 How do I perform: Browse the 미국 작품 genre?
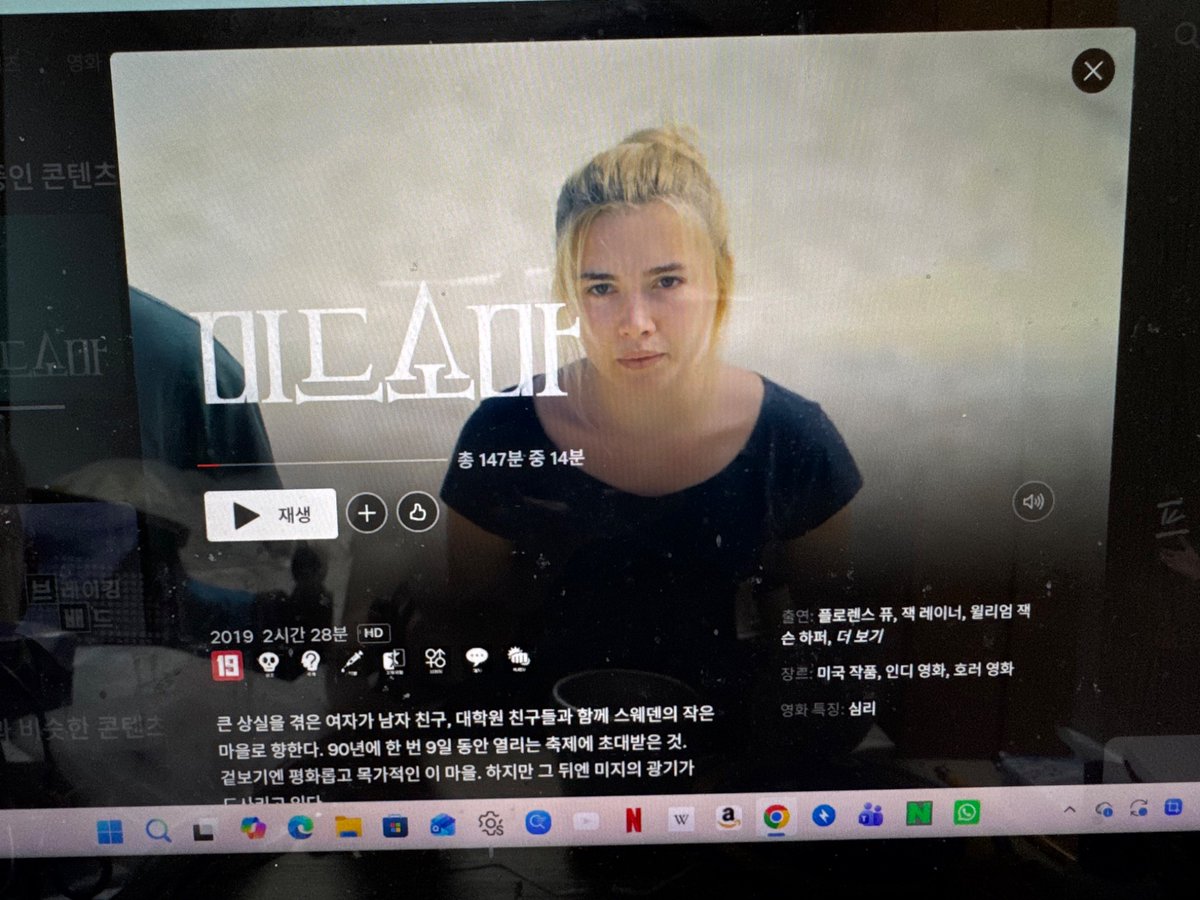[849, 672]
